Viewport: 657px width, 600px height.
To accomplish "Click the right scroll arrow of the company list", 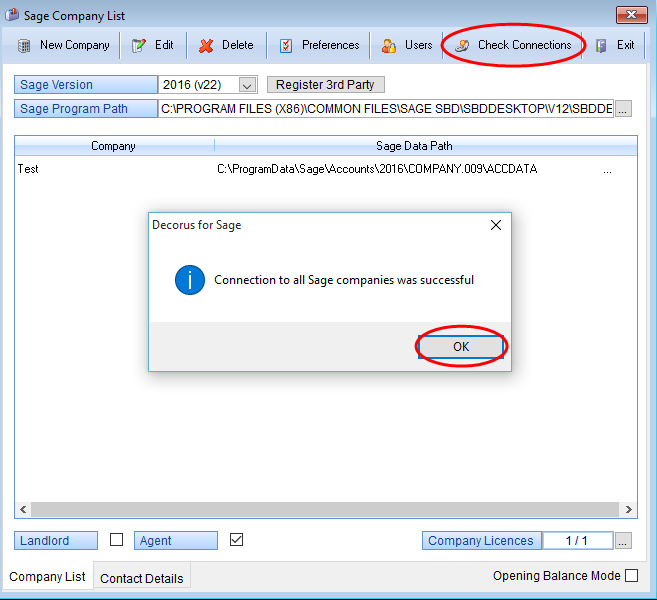I will click(x=628, y=509).
